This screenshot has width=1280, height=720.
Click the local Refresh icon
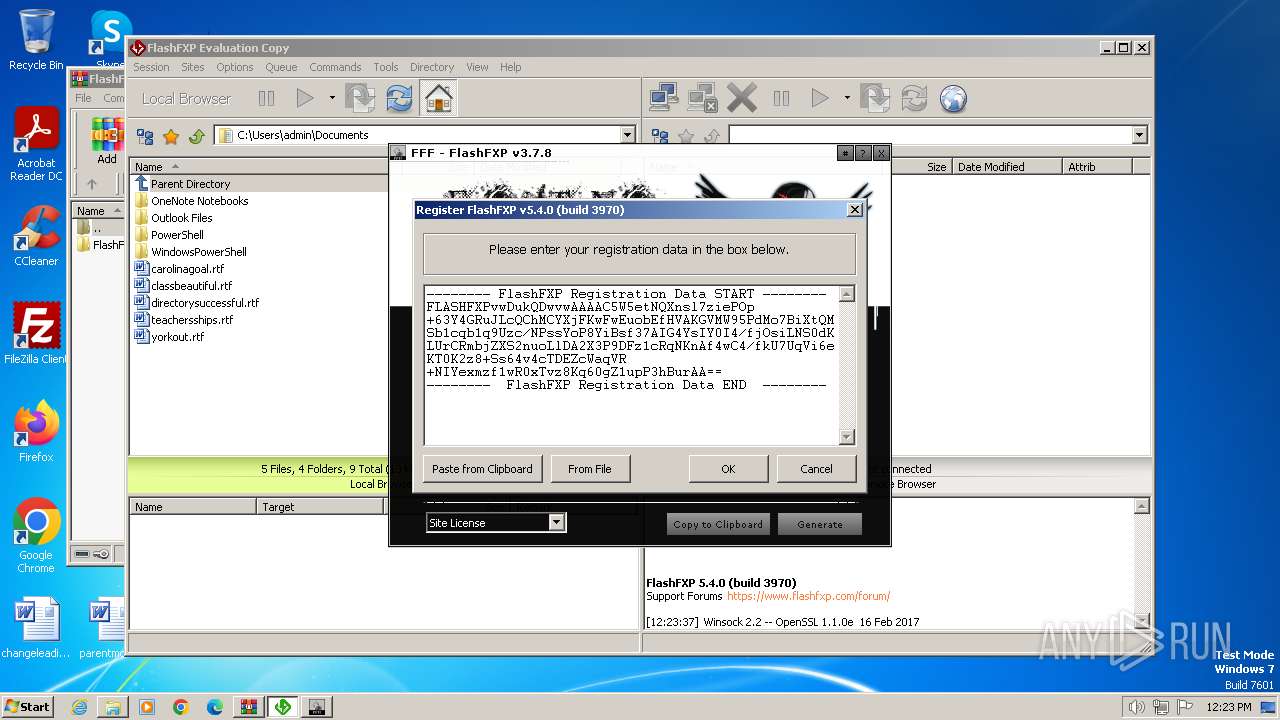click(x=399, y=98)
